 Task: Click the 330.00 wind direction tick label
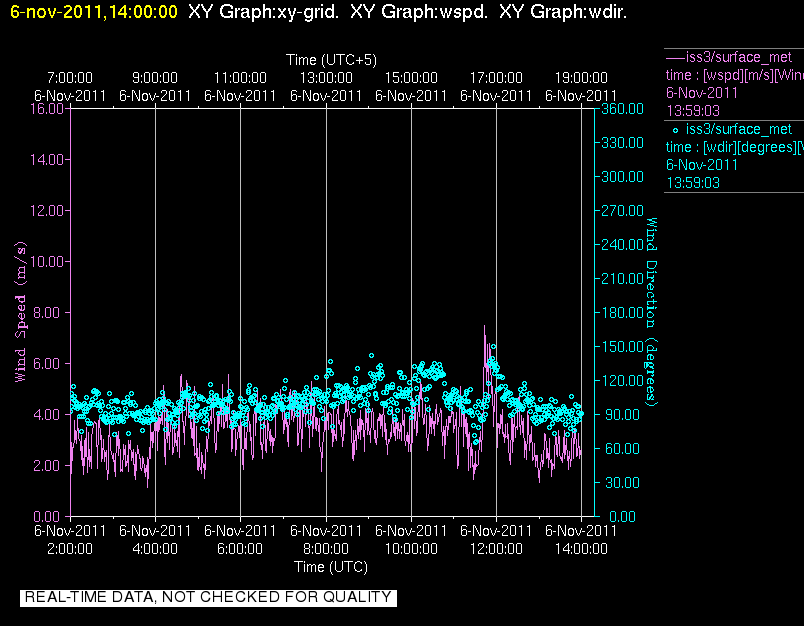click(x=622, y=143)
